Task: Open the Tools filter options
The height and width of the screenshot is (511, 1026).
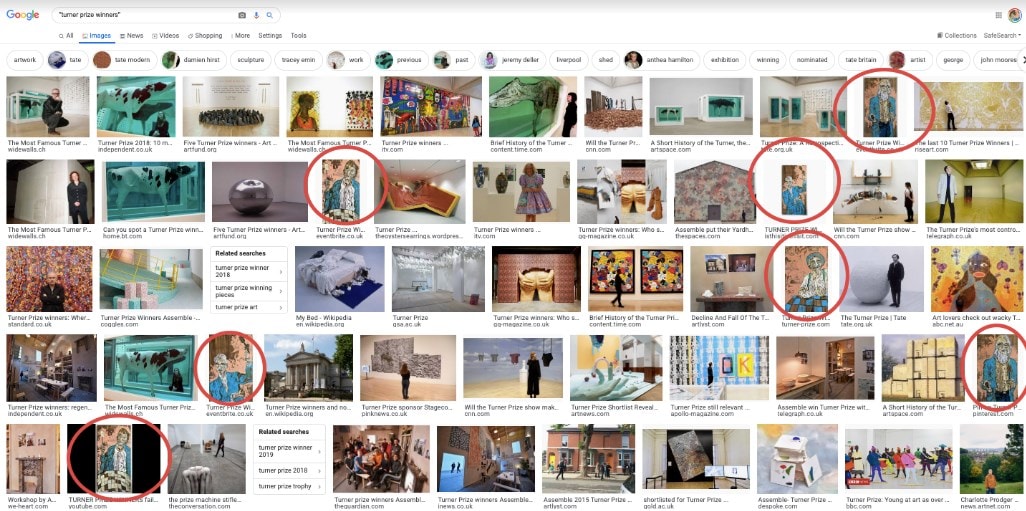Action: coord(298,36)
